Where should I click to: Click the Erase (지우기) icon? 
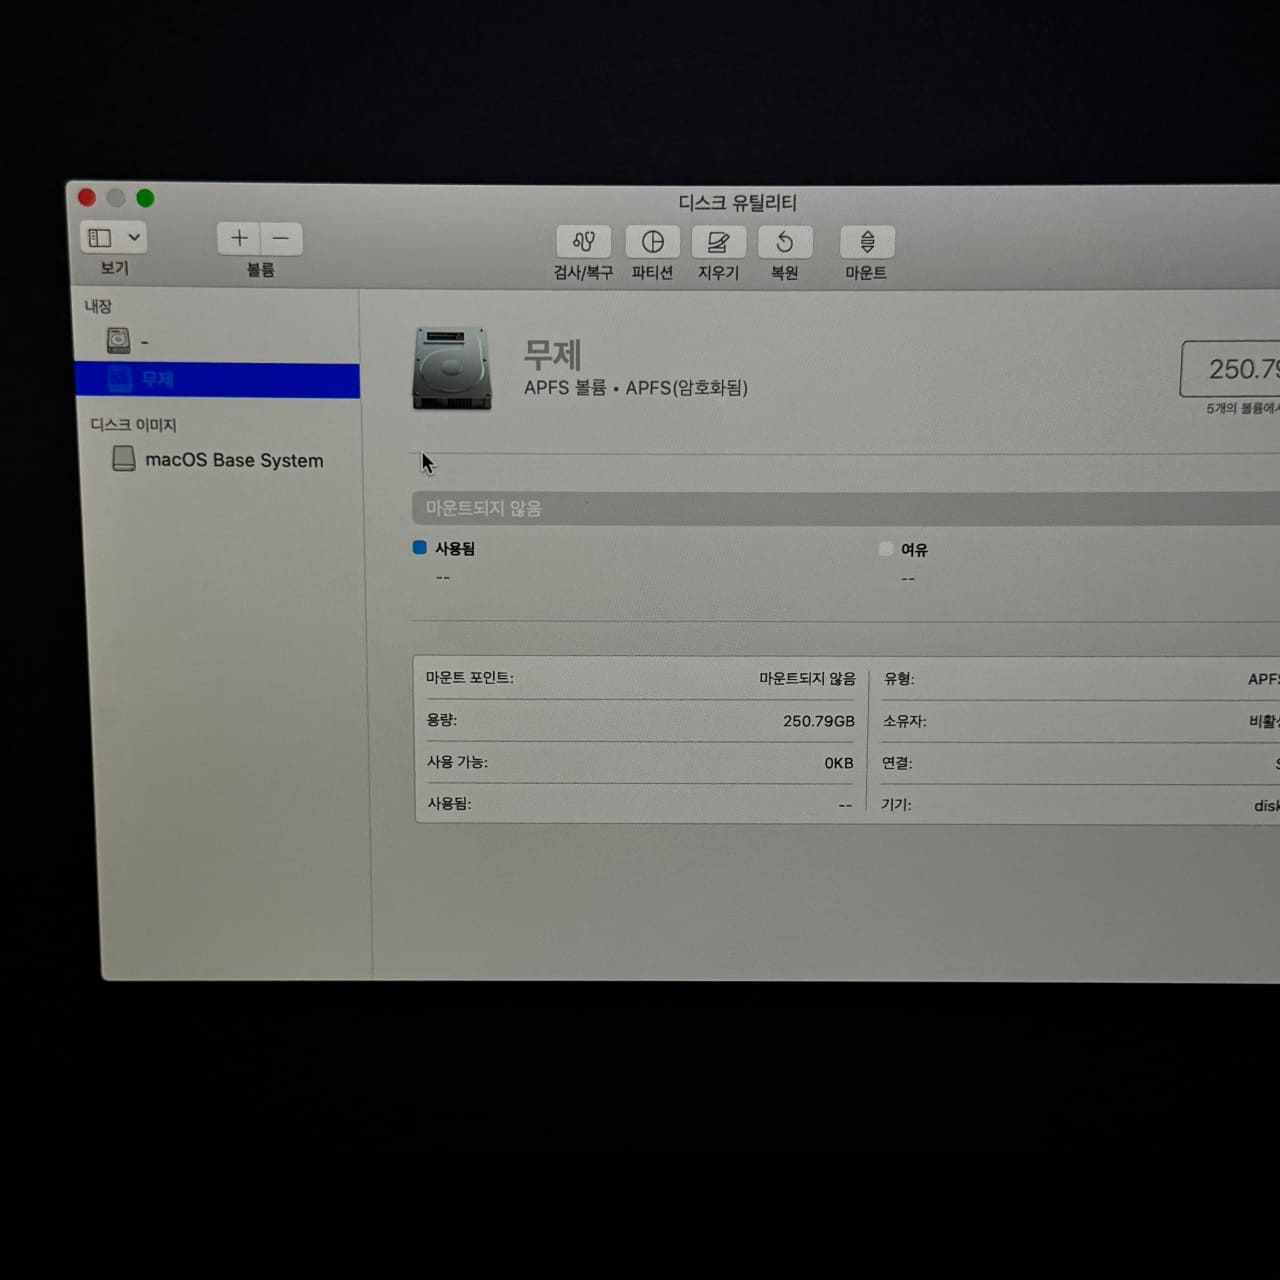coord(718,242)
